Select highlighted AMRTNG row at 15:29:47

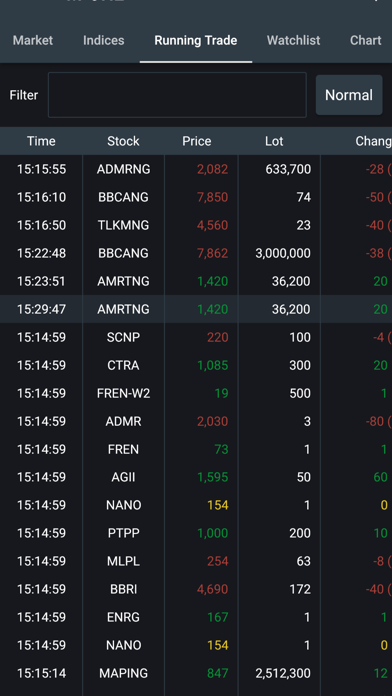[x=196, y=309]
